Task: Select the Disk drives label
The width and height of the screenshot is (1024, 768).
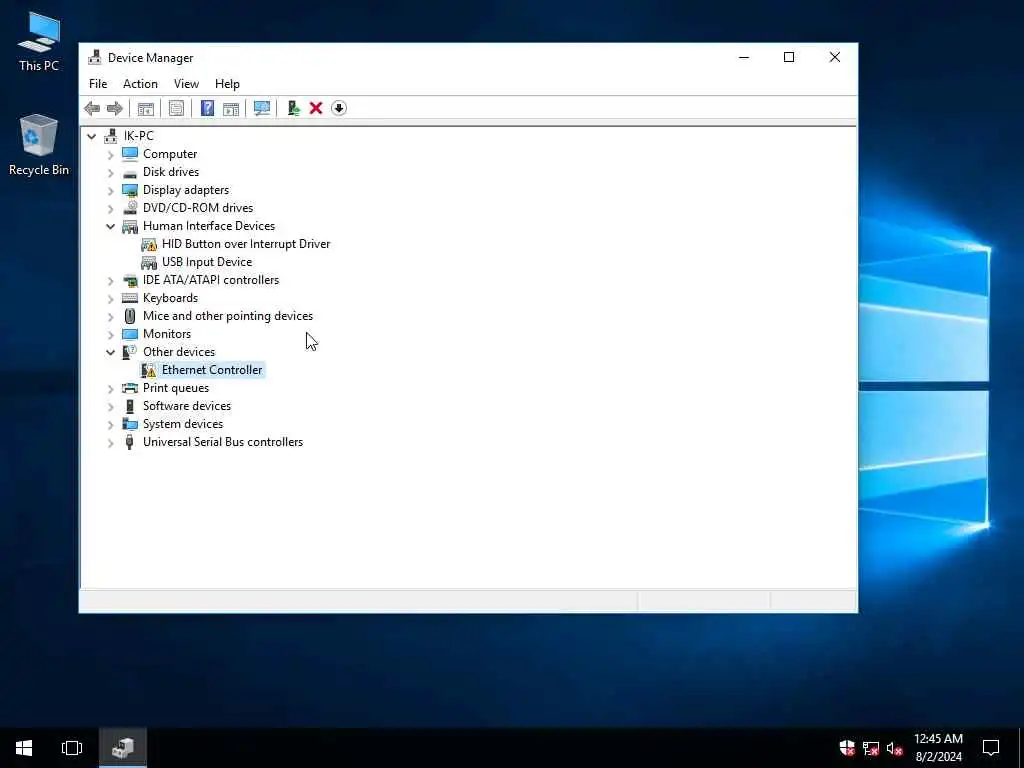Action: 171,172
